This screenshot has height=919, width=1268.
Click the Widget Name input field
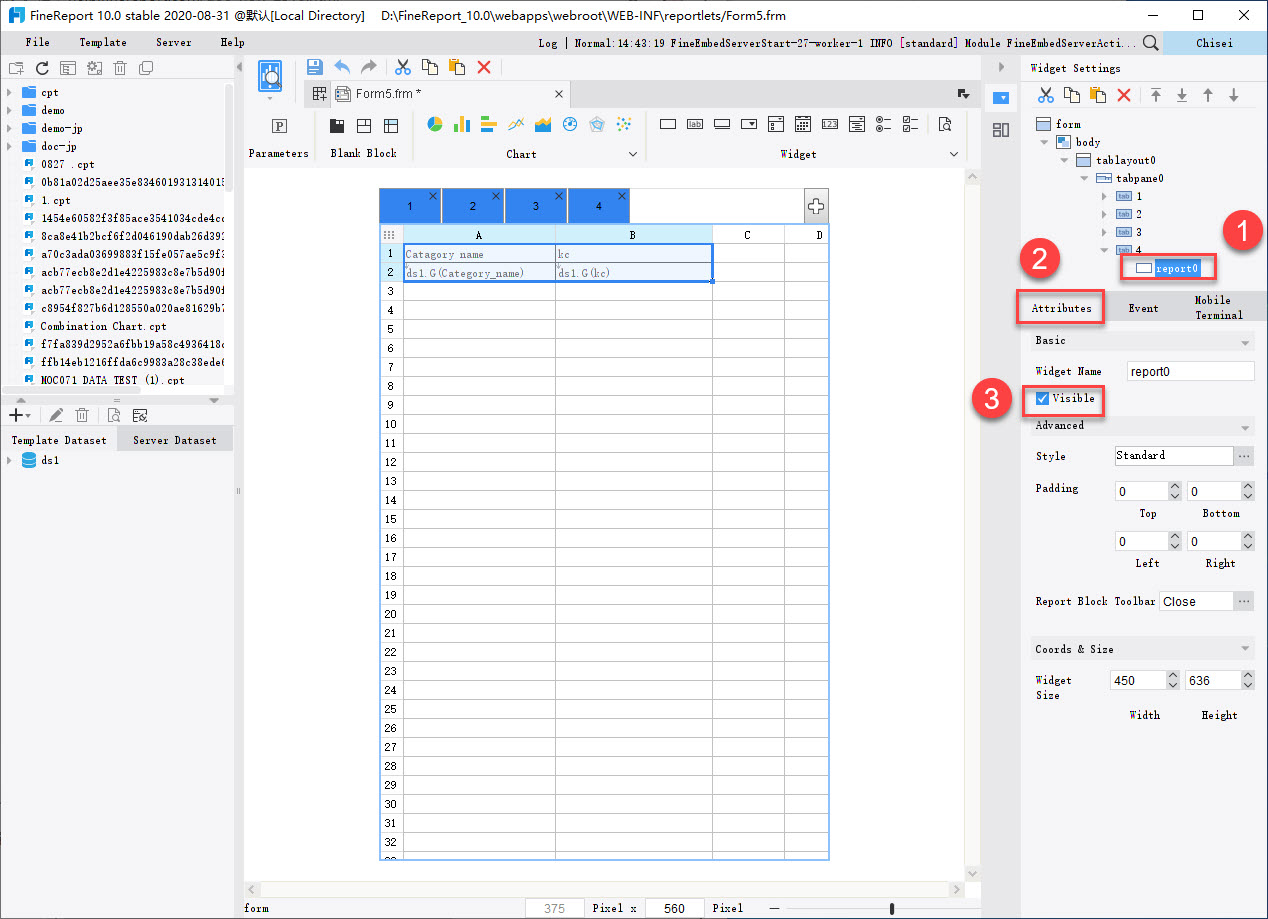click(1190, 371)
